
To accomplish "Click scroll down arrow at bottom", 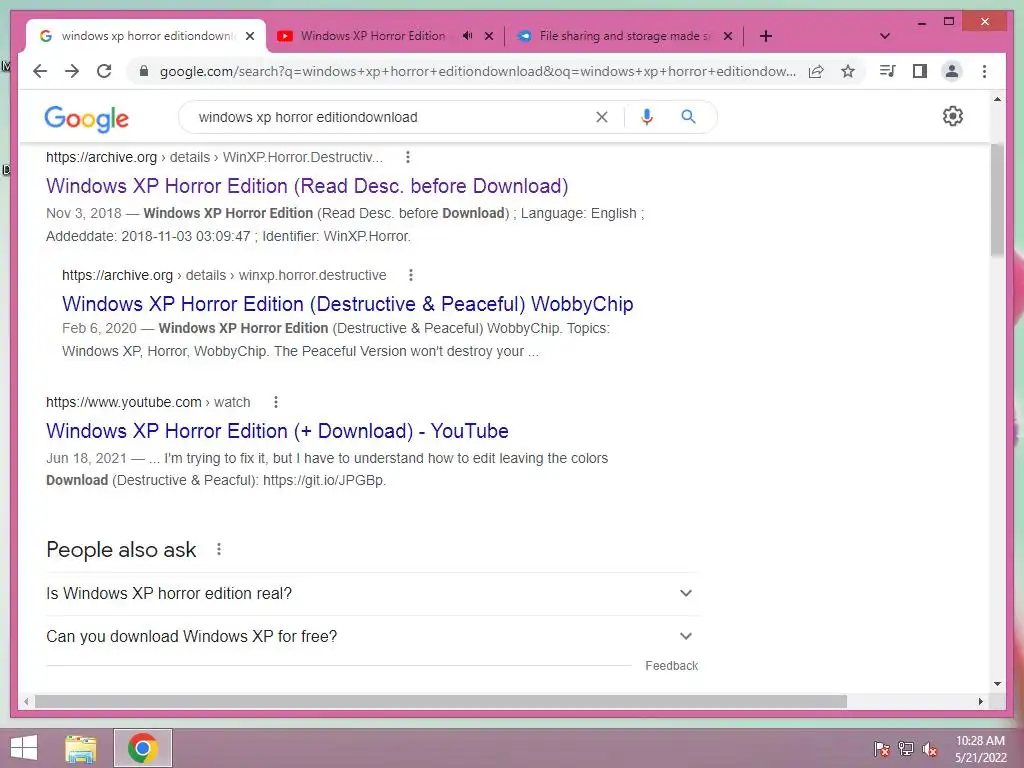I will pyautogui.click(x=997, y=684).
